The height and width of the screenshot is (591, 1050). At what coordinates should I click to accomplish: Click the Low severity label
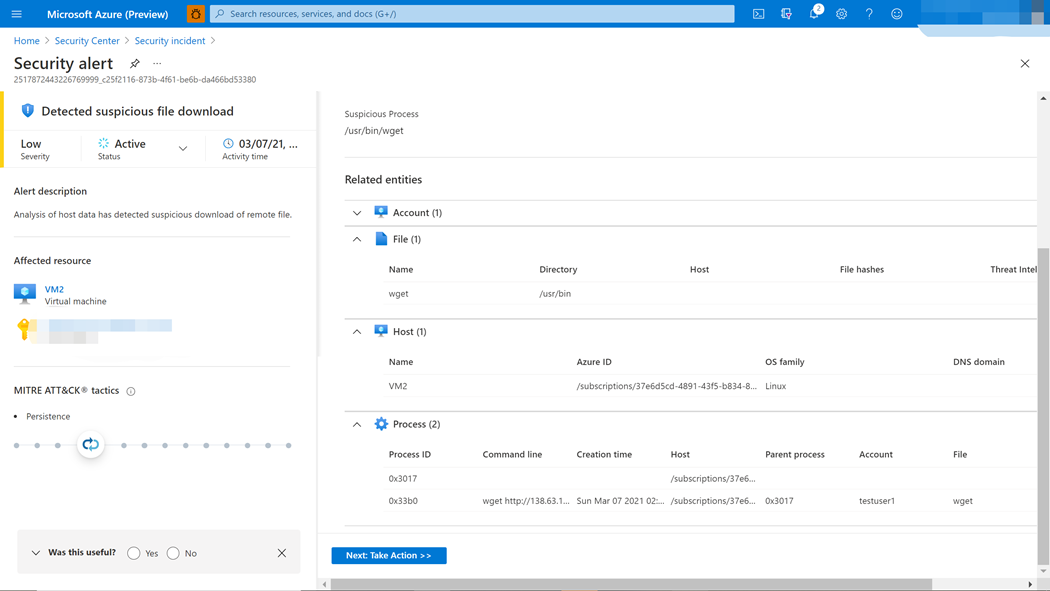(x=31, y=144)
